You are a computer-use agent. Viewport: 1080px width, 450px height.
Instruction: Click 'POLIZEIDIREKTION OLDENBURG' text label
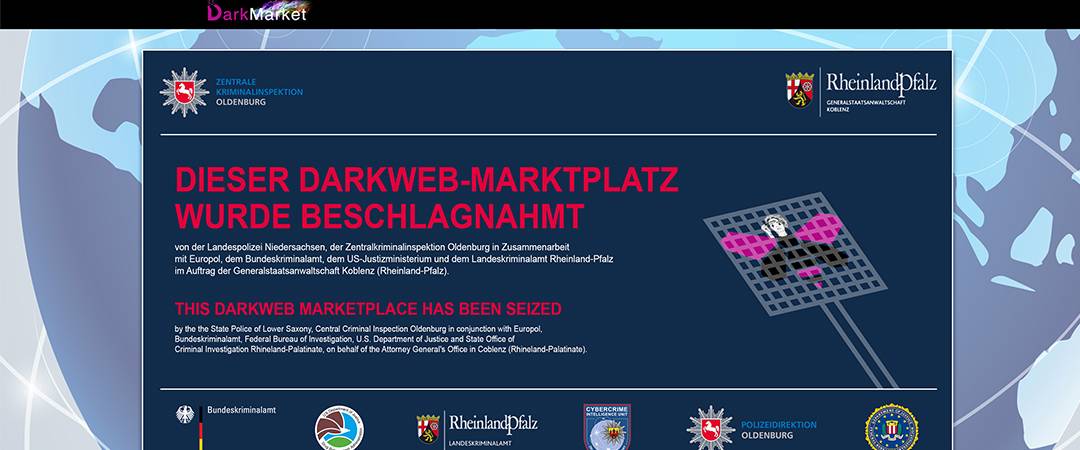(778, 430)
